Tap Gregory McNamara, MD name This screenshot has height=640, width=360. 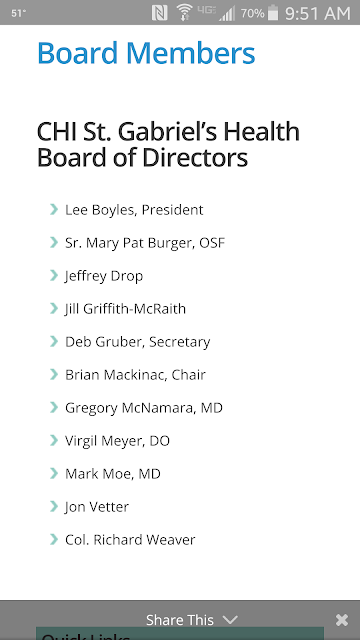[x=144, y=408]
